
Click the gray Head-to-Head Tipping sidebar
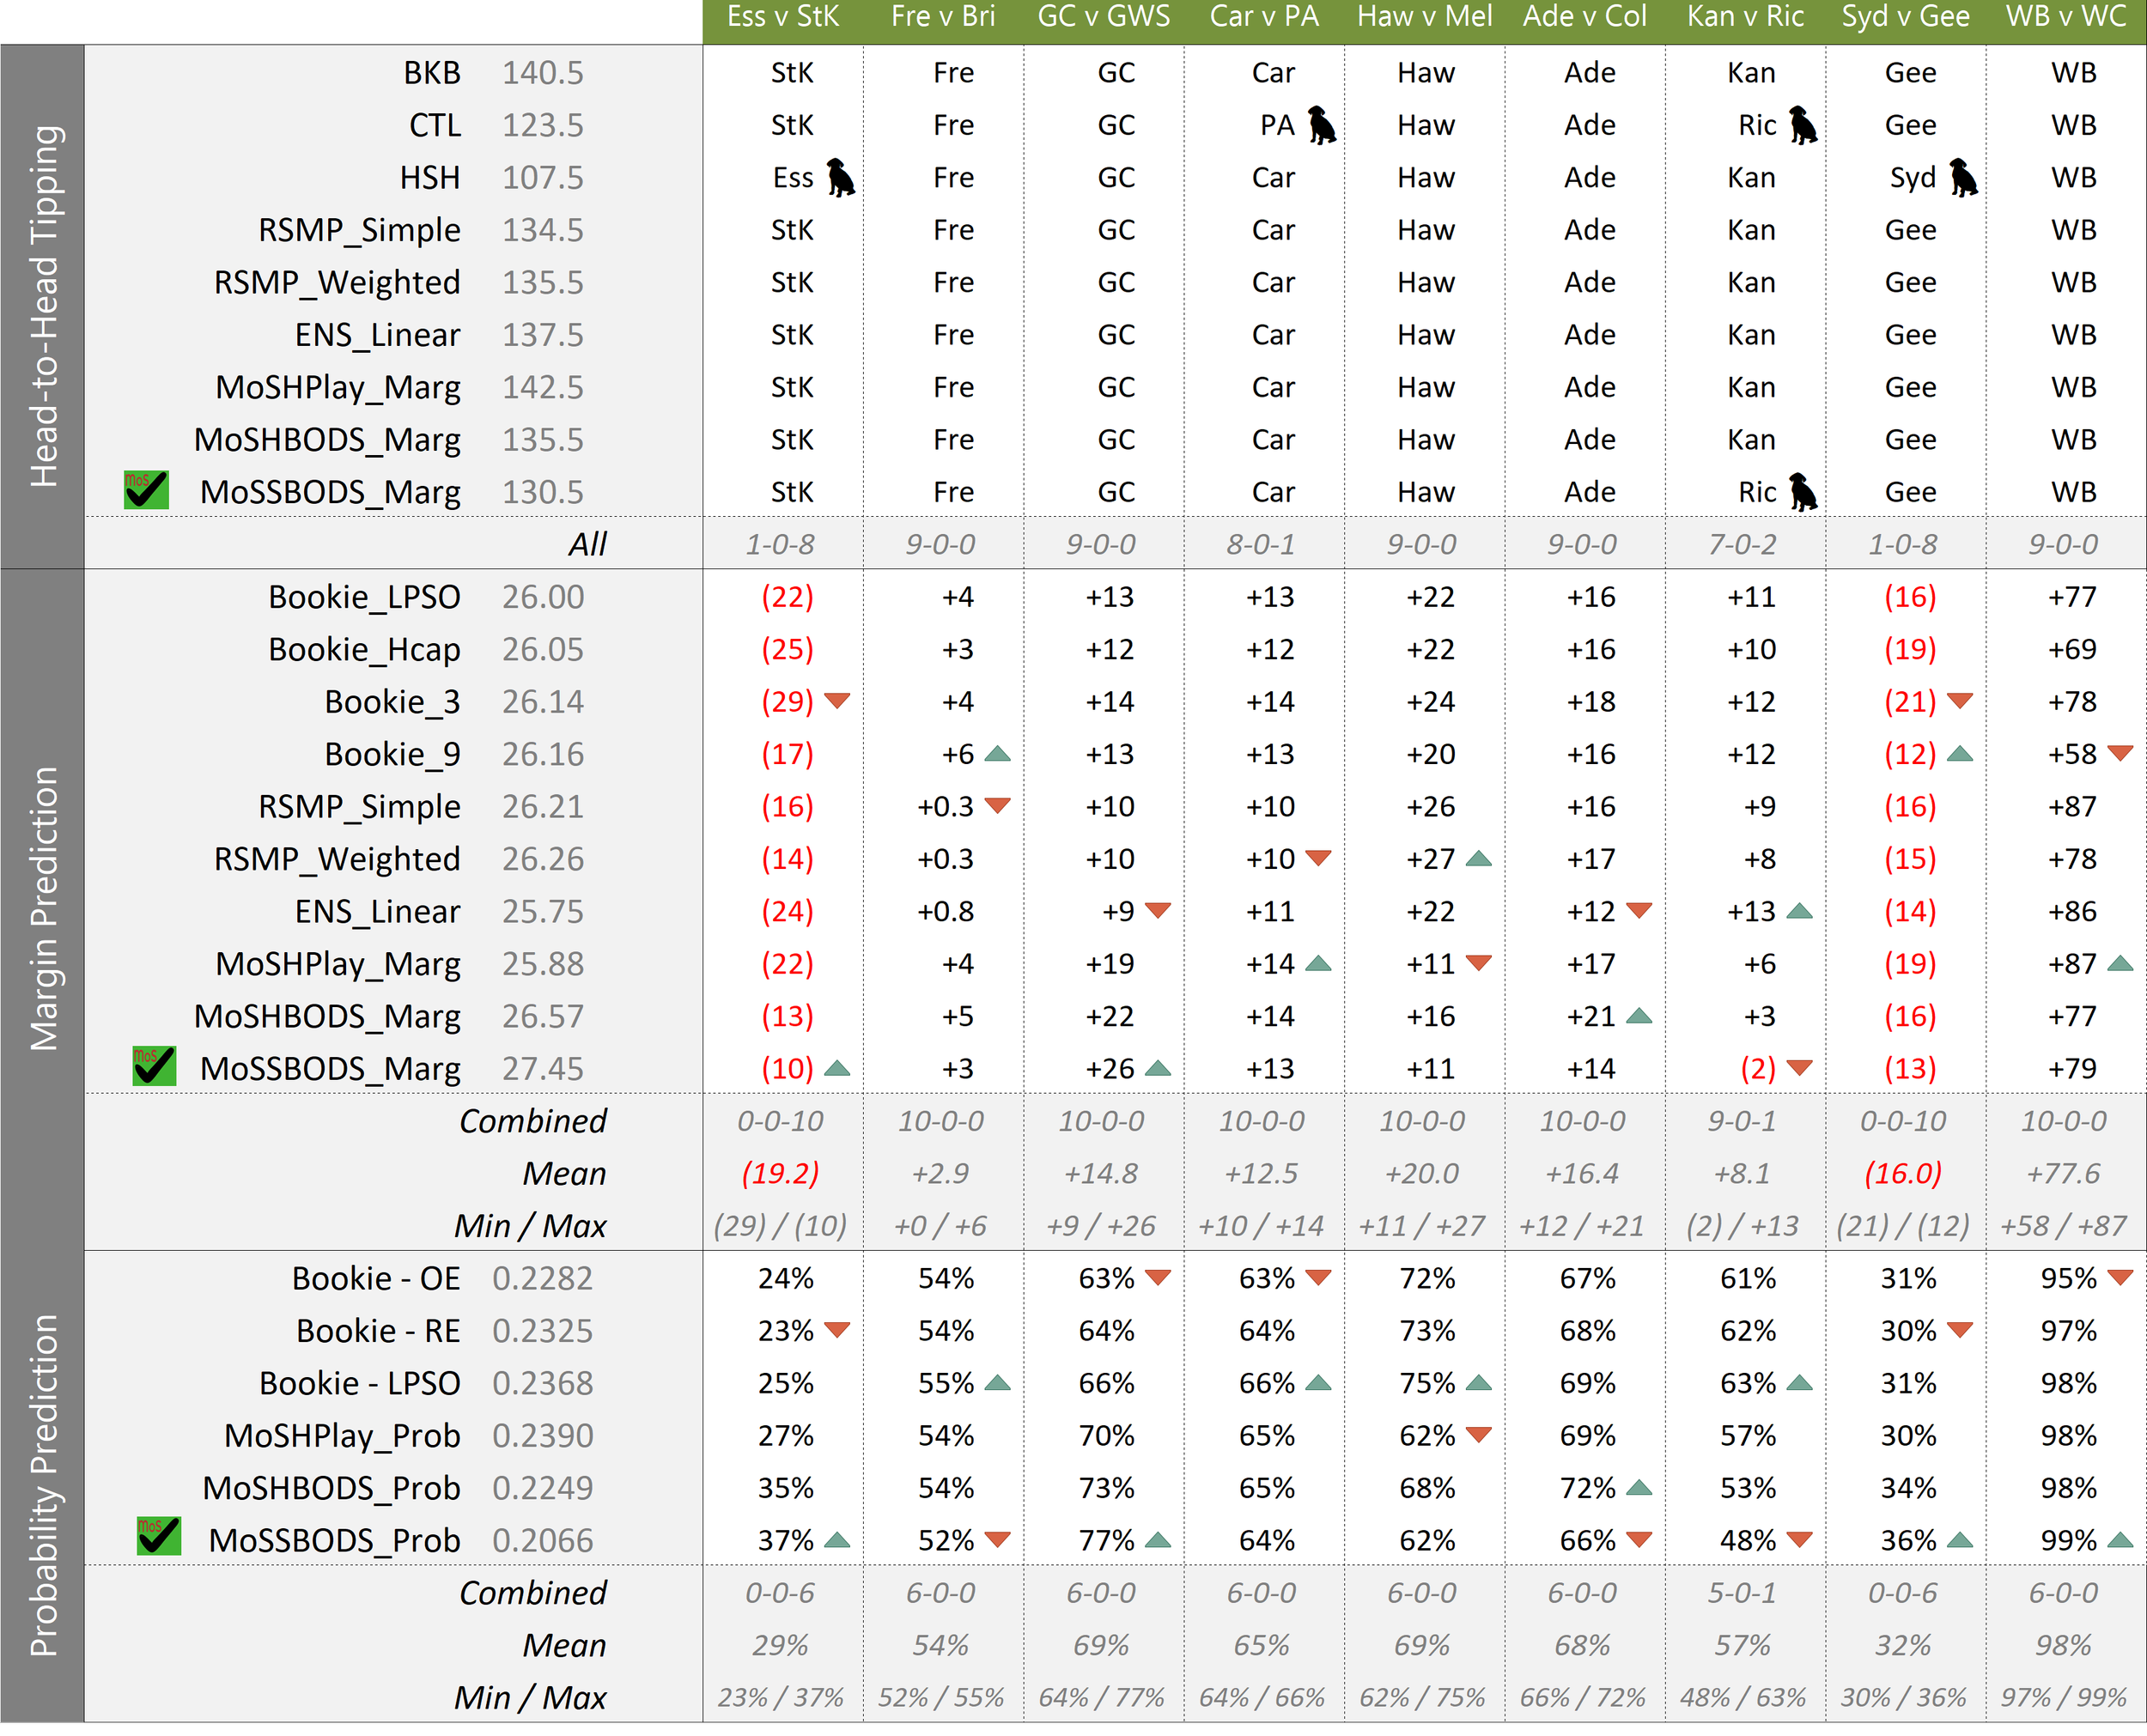(x=43, y=306)
